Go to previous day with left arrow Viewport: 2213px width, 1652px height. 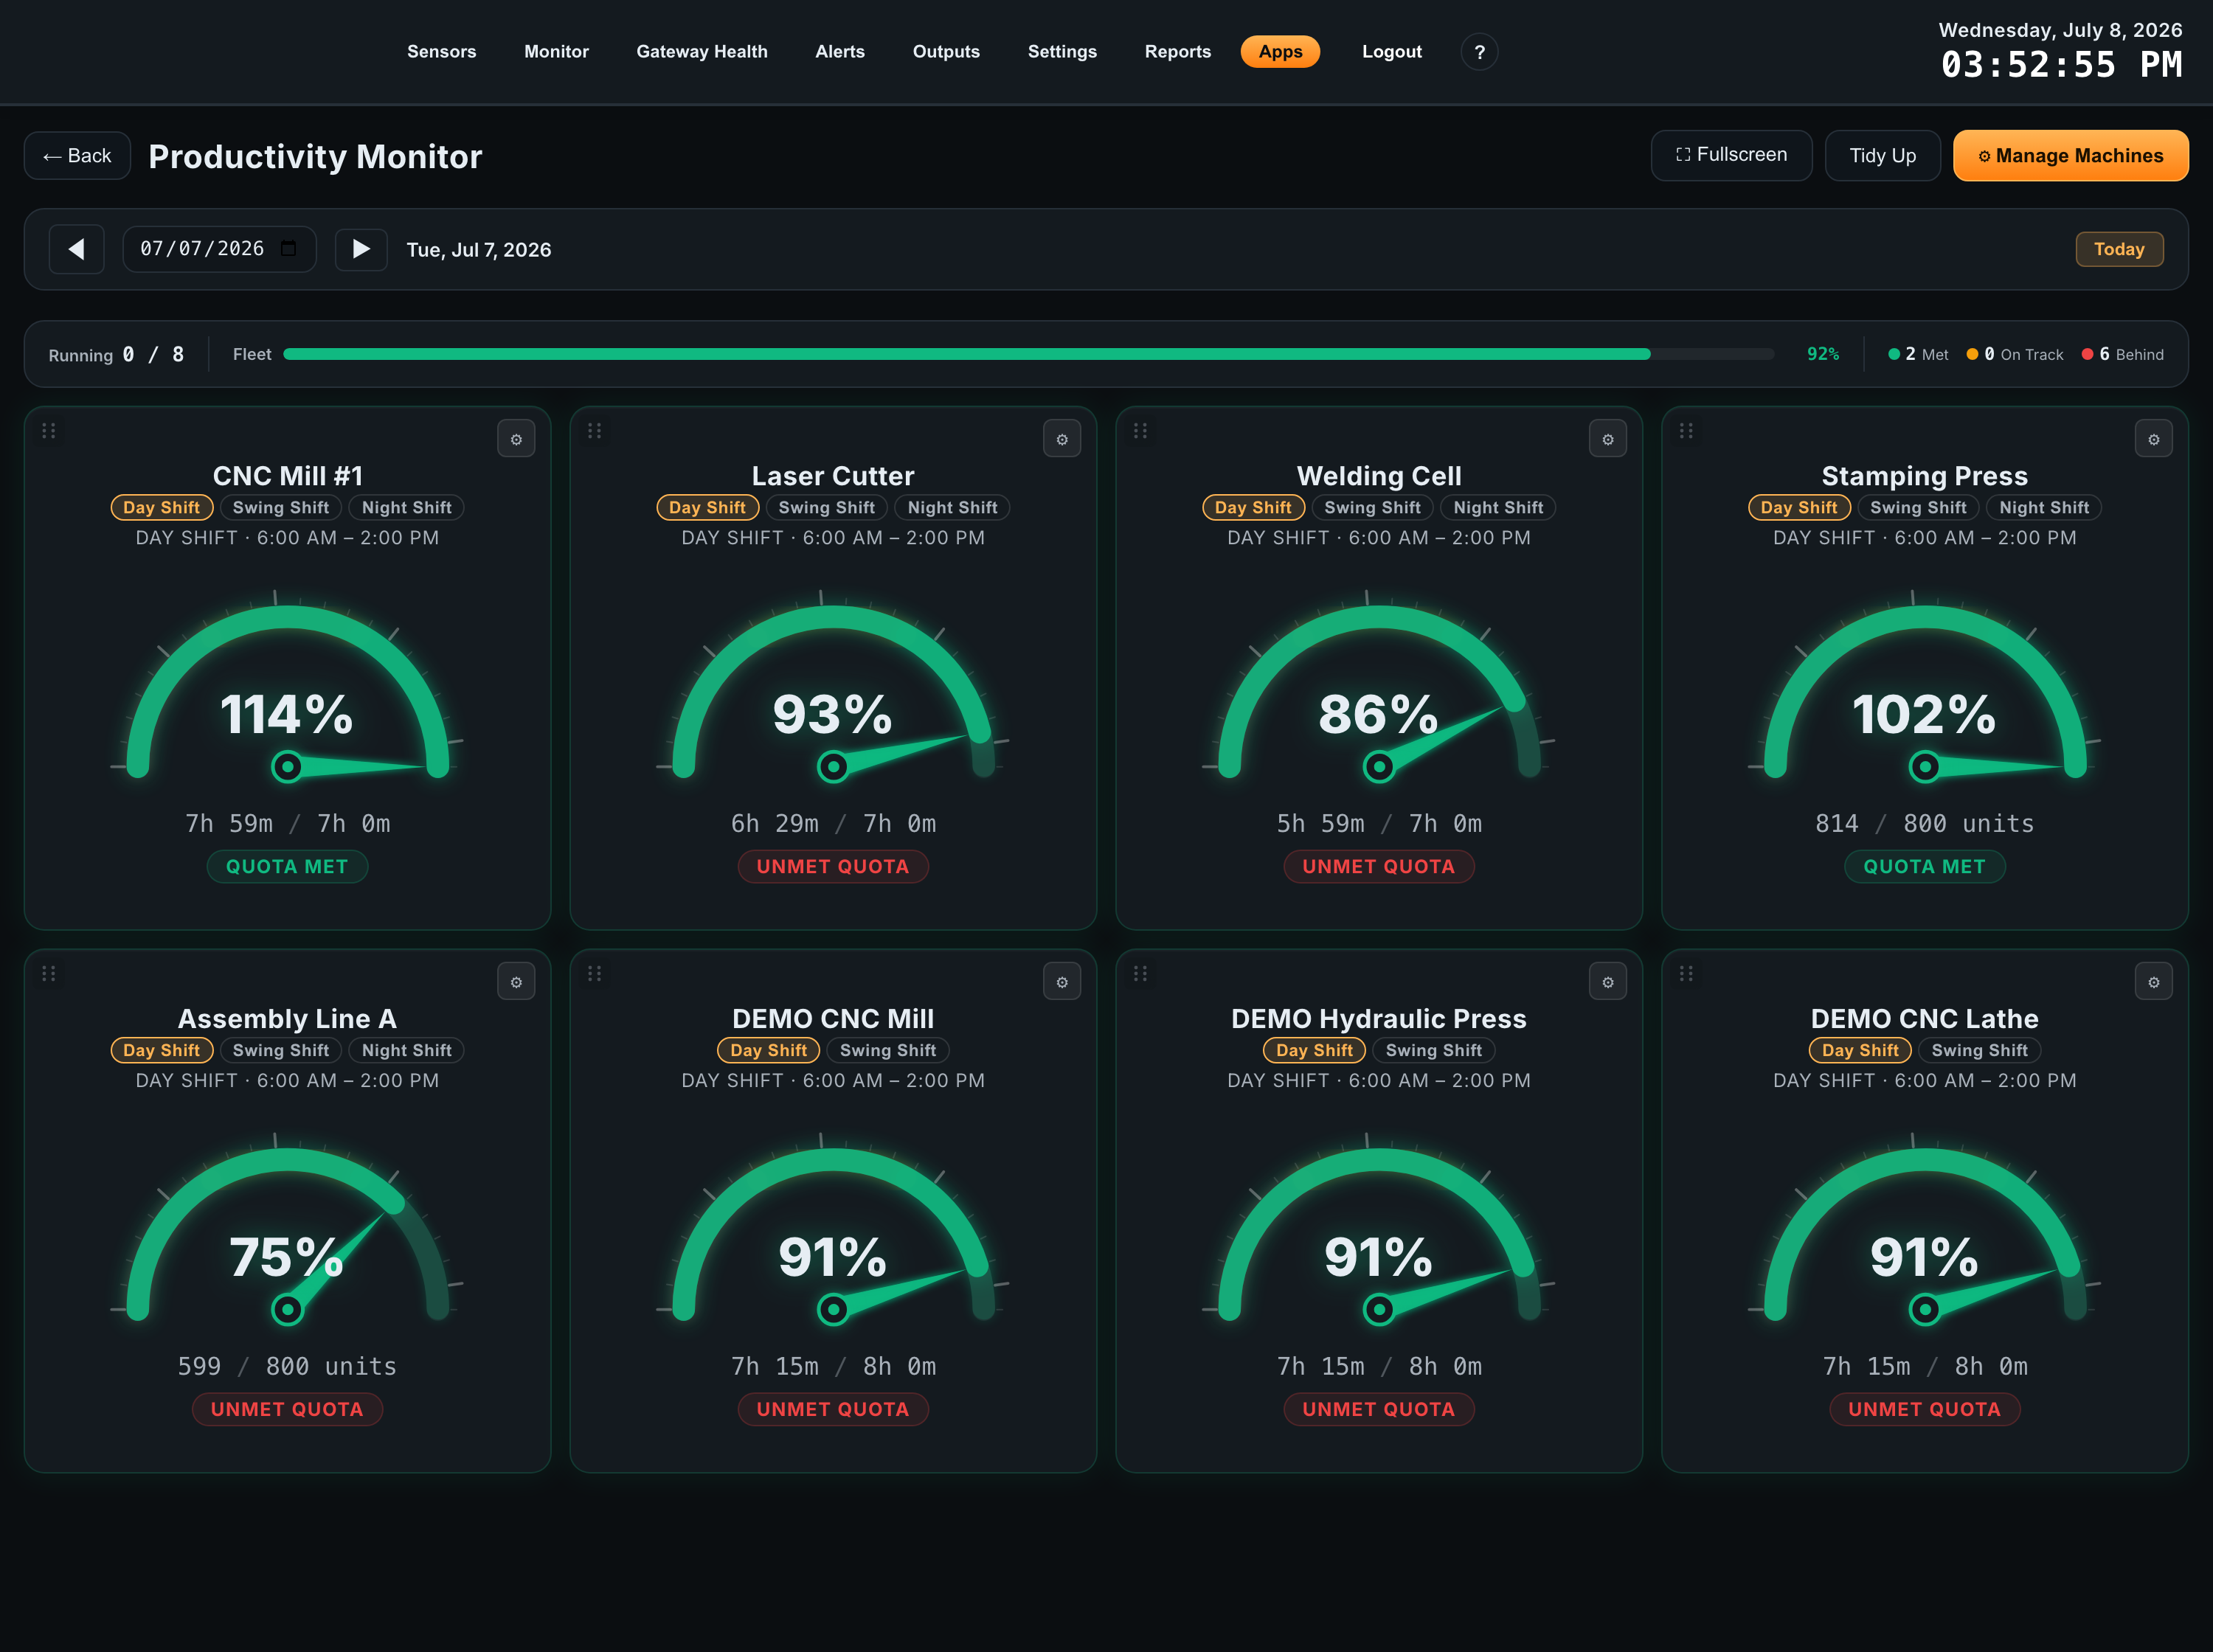[x=77, y=249]
